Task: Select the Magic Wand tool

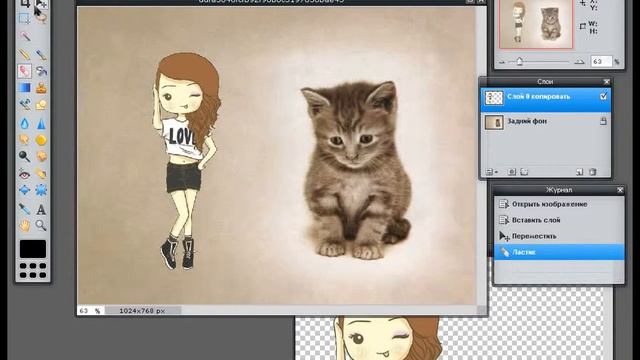Action: [x=25, y=37]
